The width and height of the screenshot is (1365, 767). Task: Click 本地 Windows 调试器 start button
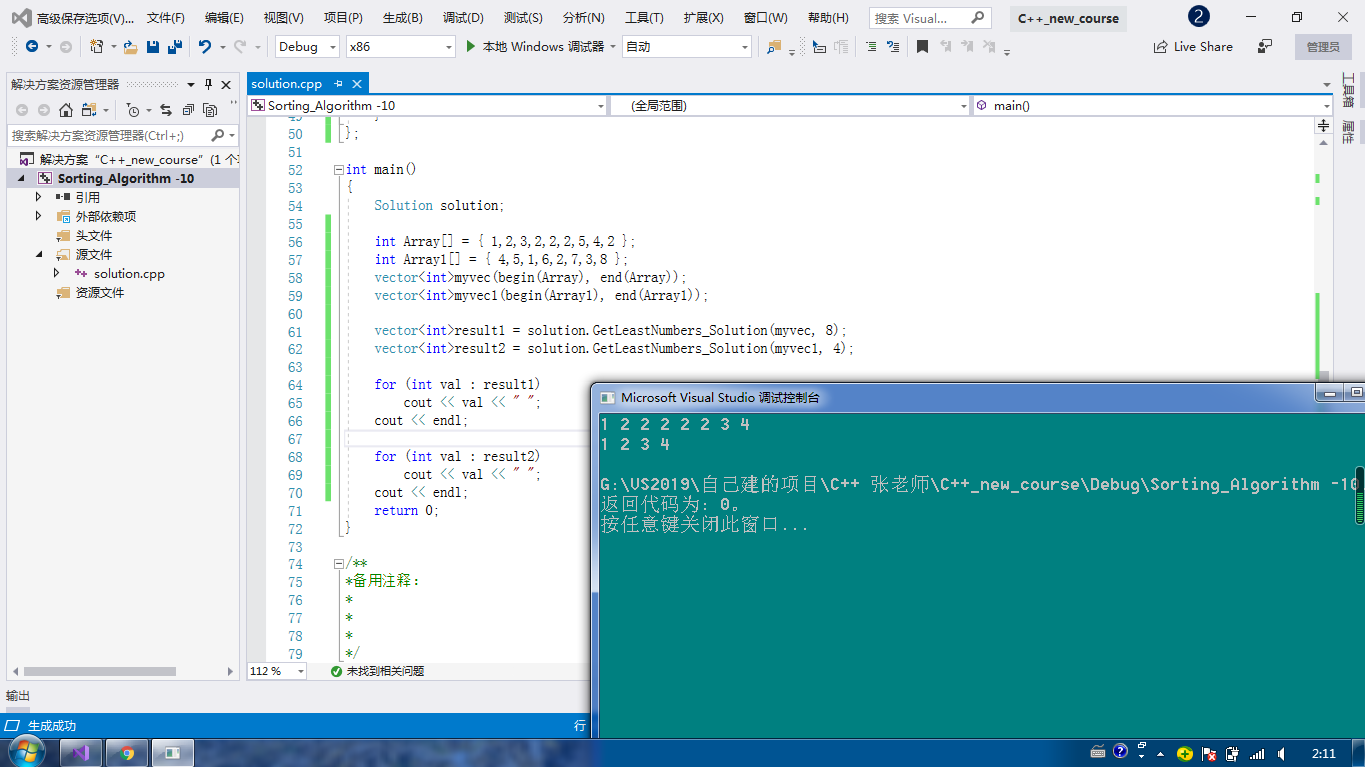pyautogui.click(x=535, y=46)
